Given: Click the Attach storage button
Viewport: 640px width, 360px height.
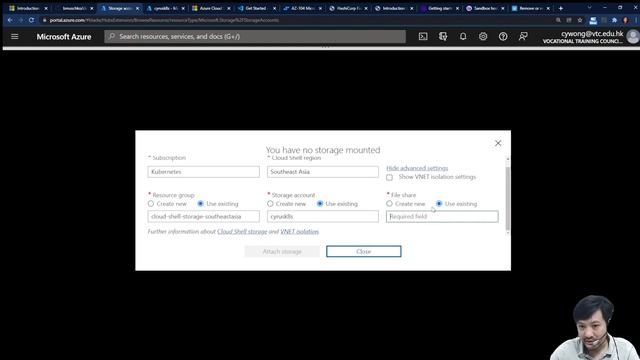Looking at the screenshot, I should [x=282, y=251].
